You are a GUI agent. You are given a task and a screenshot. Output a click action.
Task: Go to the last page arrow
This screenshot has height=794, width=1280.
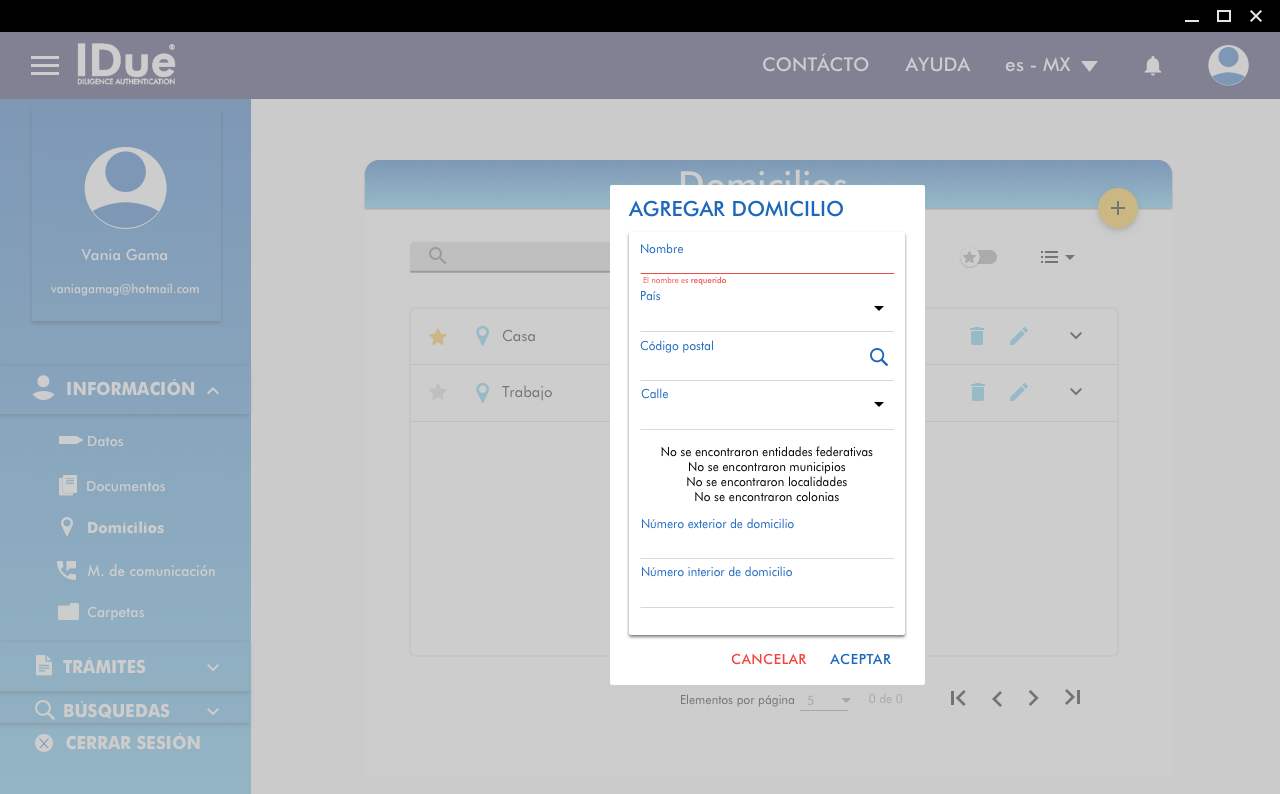tap(1072, 698)
